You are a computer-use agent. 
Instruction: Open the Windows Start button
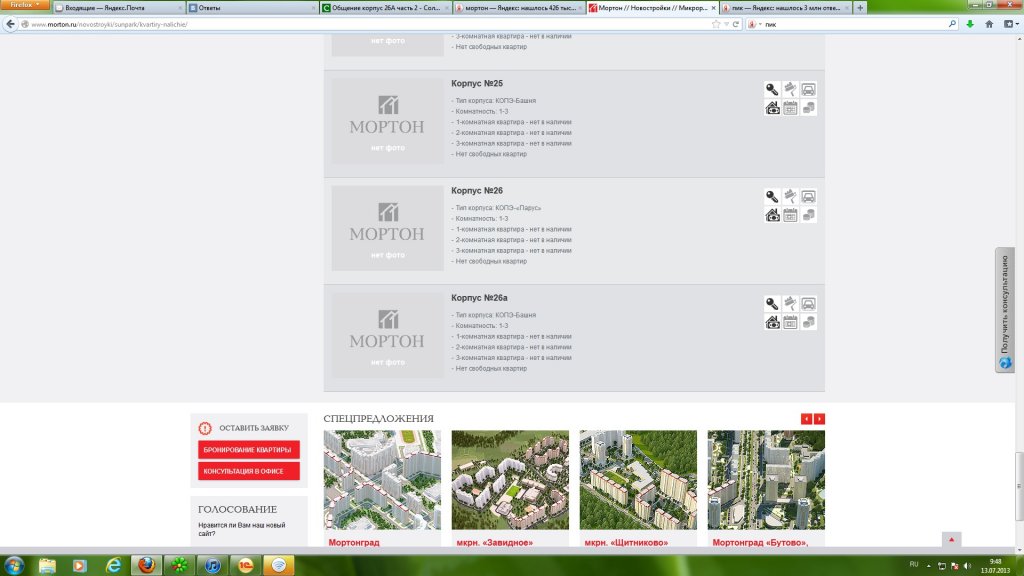[14, 566]
